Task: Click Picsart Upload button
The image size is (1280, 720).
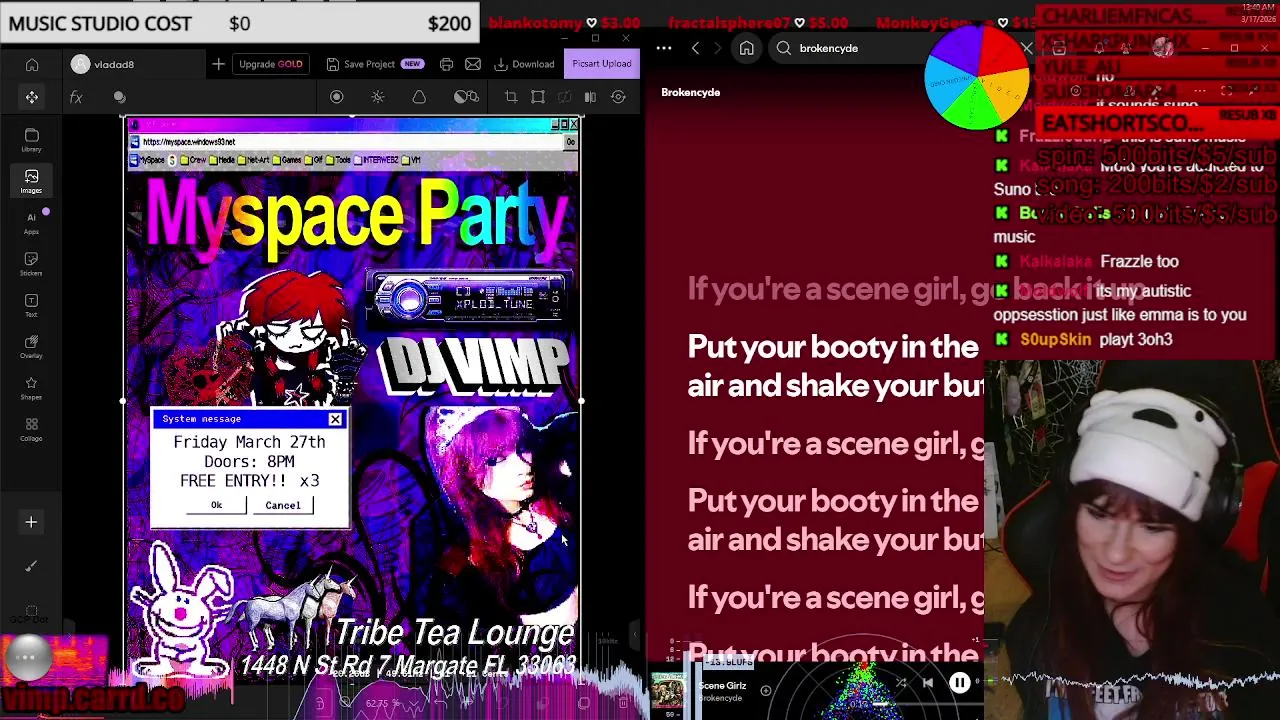Action: pos(601,64)
